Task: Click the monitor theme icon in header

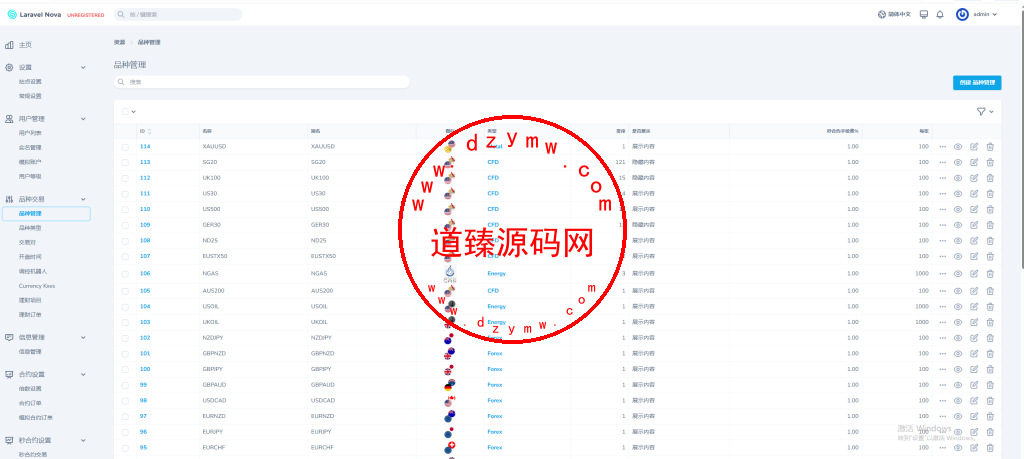Action: point(923,14)
